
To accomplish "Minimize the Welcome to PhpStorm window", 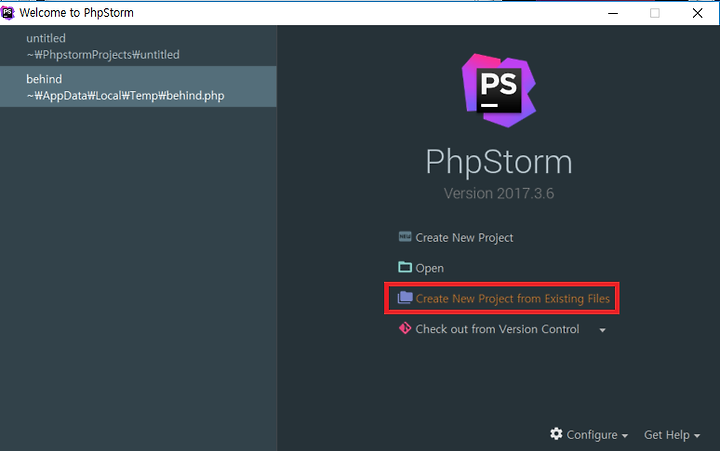I will 613,13.
